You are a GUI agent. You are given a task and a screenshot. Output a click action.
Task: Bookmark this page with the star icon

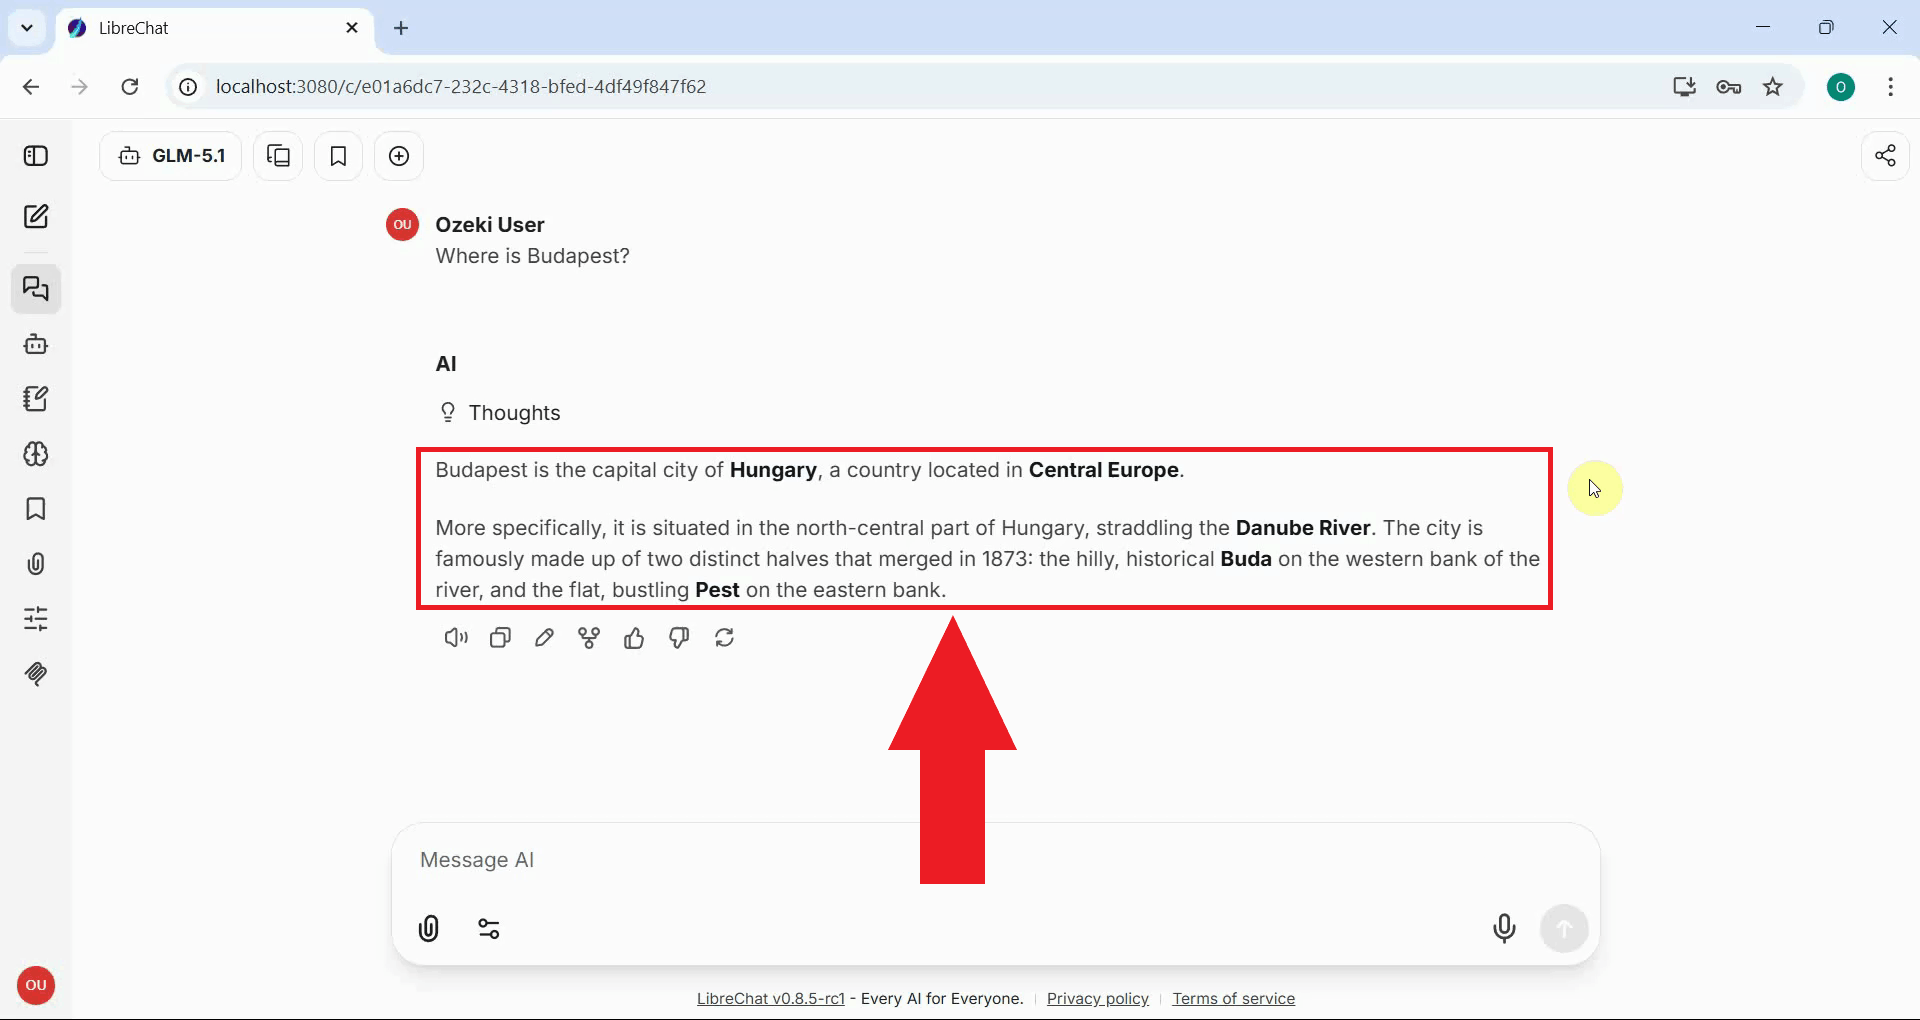click(1773, 87)
